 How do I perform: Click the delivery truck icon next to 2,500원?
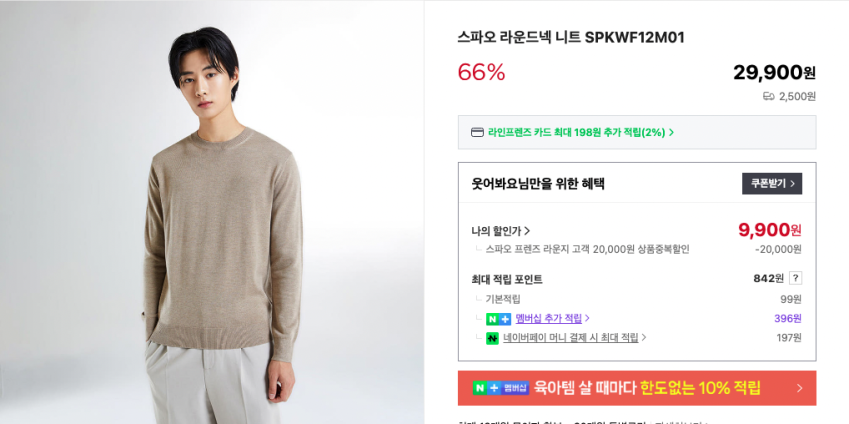[x=768, y=96]
